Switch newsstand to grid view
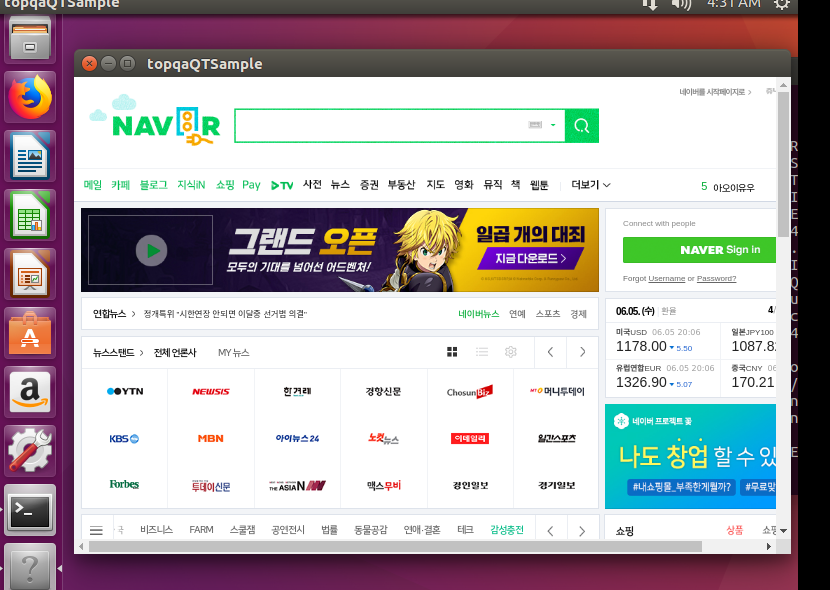Viewport: 830px width, 590px height. [452, 352]
